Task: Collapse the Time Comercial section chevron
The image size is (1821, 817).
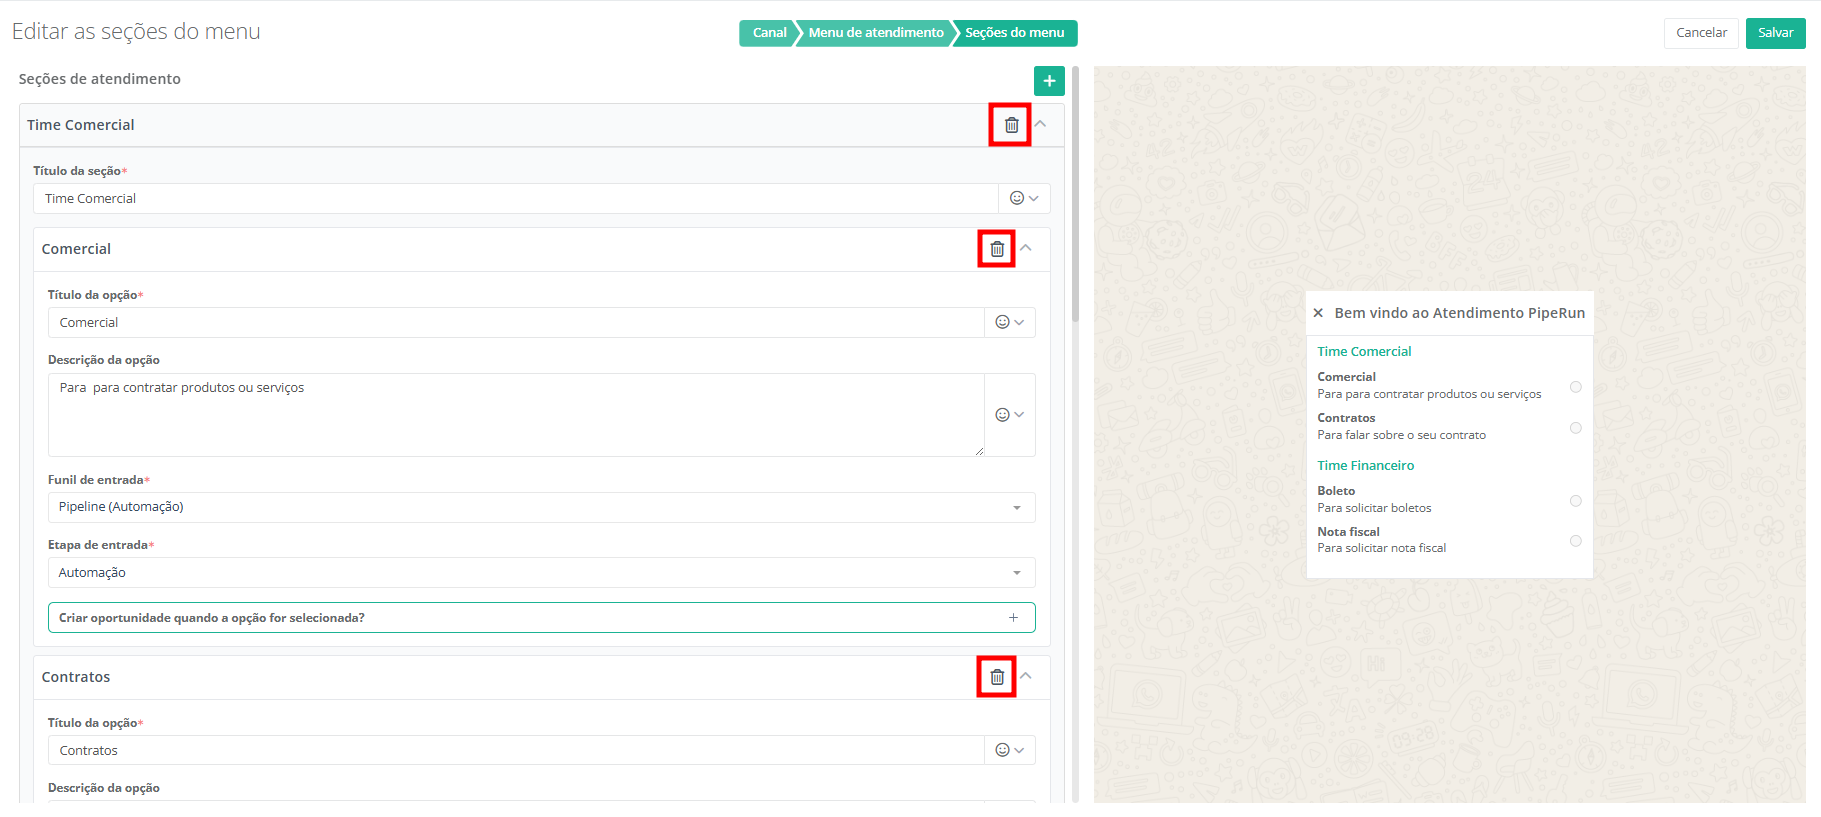Action: [1040, 124]
